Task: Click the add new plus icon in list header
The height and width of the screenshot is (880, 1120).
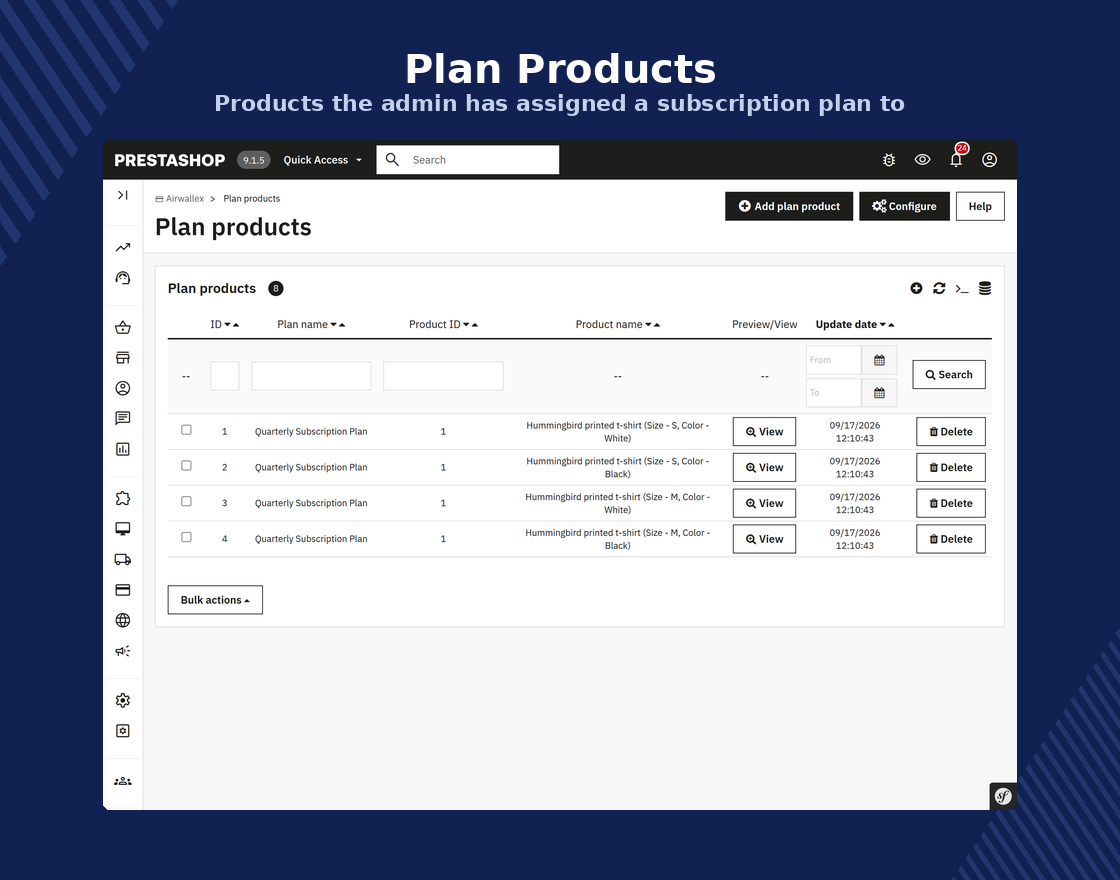Action: tap(916, 288)
